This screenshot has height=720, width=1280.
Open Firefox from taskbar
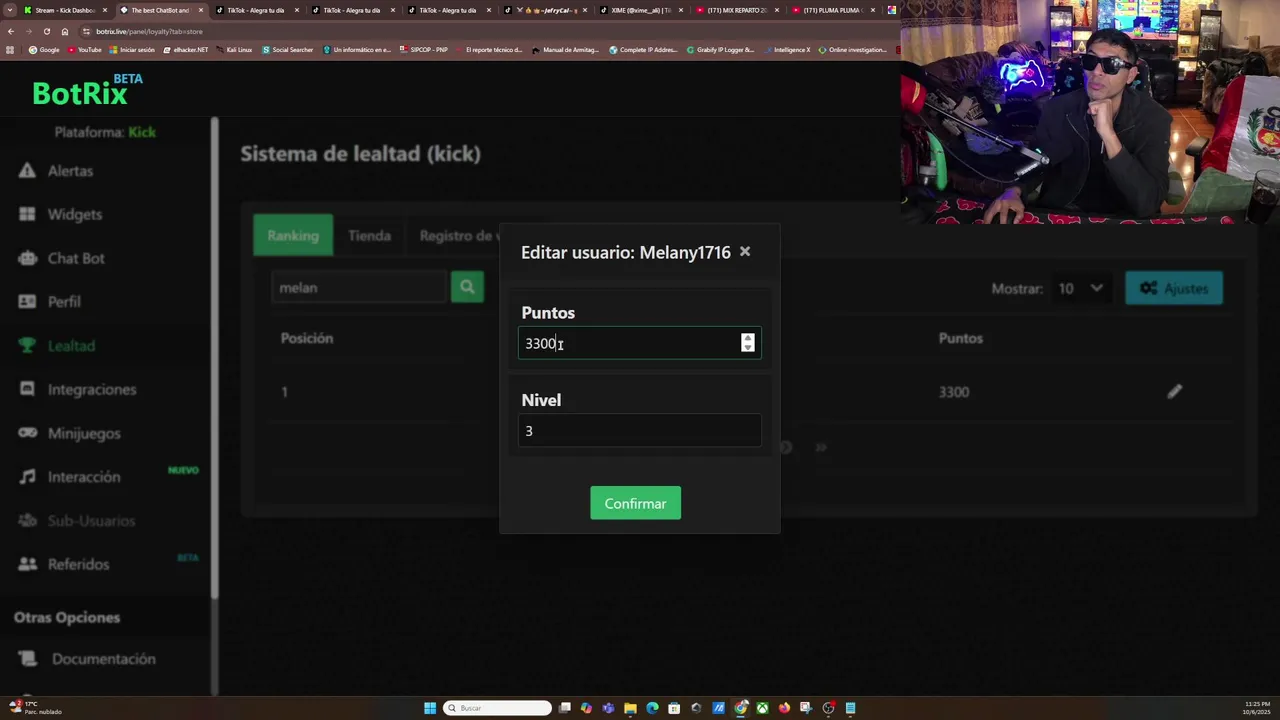[x=784, y=708]
